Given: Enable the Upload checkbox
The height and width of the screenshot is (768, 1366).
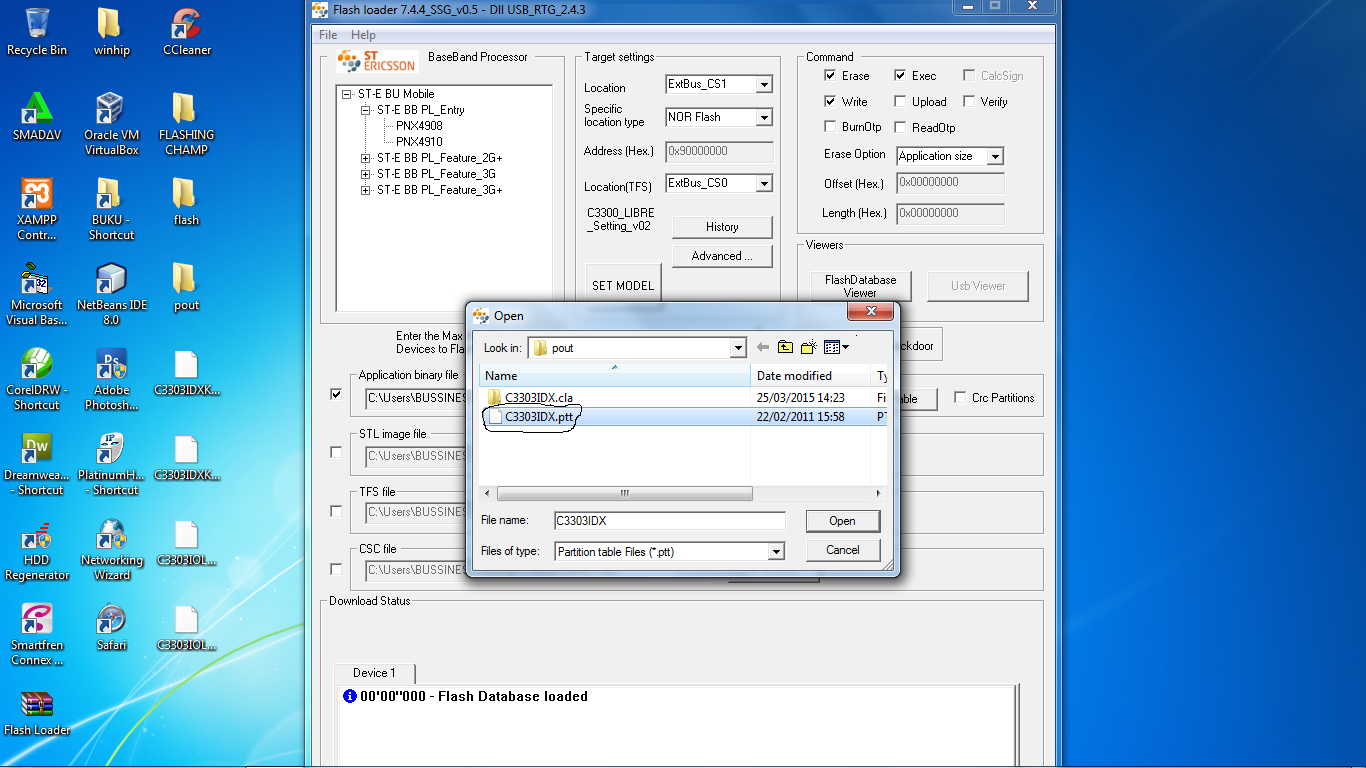Looking at the screenshot, I should pyautogui.click(x=900, y=101).
